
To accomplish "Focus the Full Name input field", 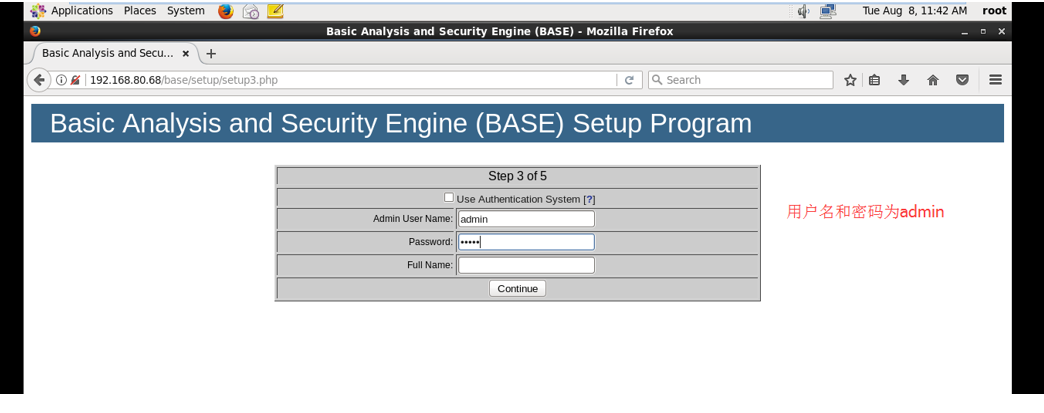I will point(526,265).
